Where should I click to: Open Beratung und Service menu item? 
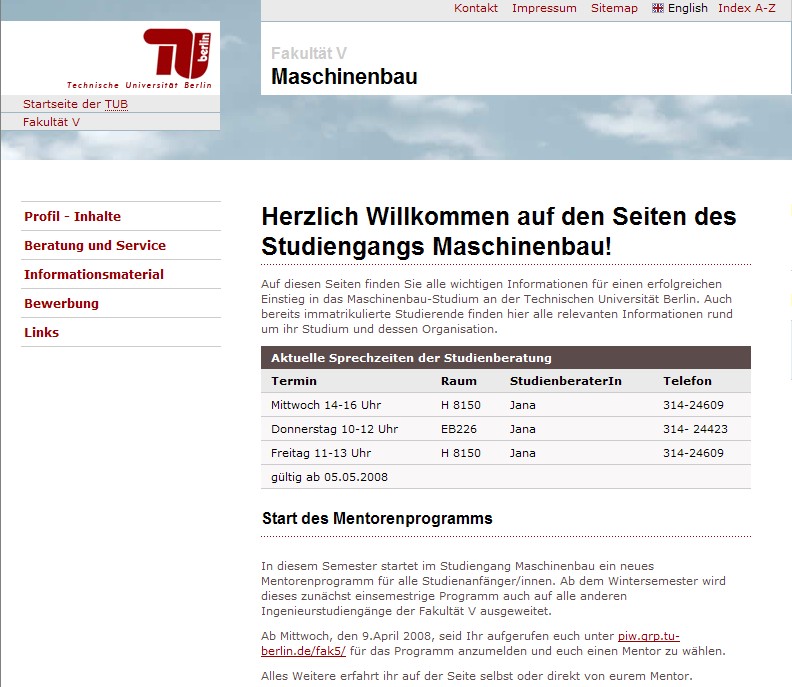click(95, 246)
